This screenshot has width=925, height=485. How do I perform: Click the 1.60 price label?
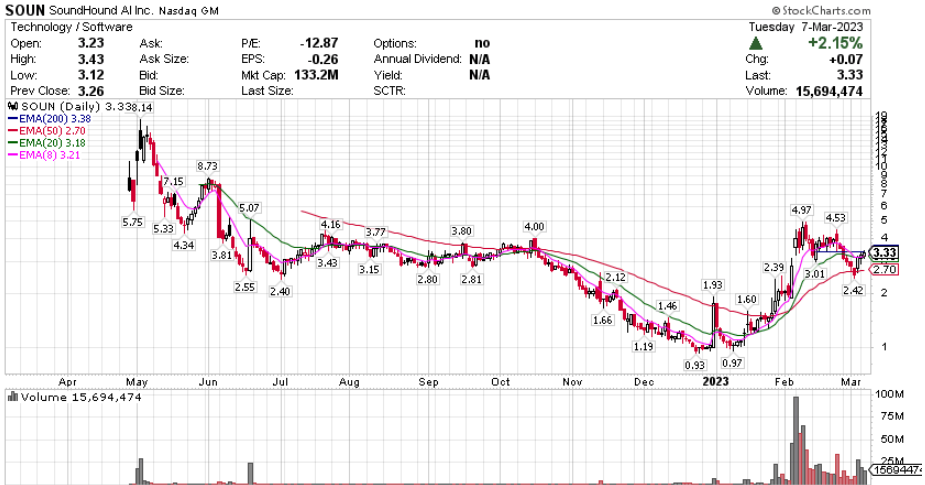pyautogui.click(x=747, y=299)
